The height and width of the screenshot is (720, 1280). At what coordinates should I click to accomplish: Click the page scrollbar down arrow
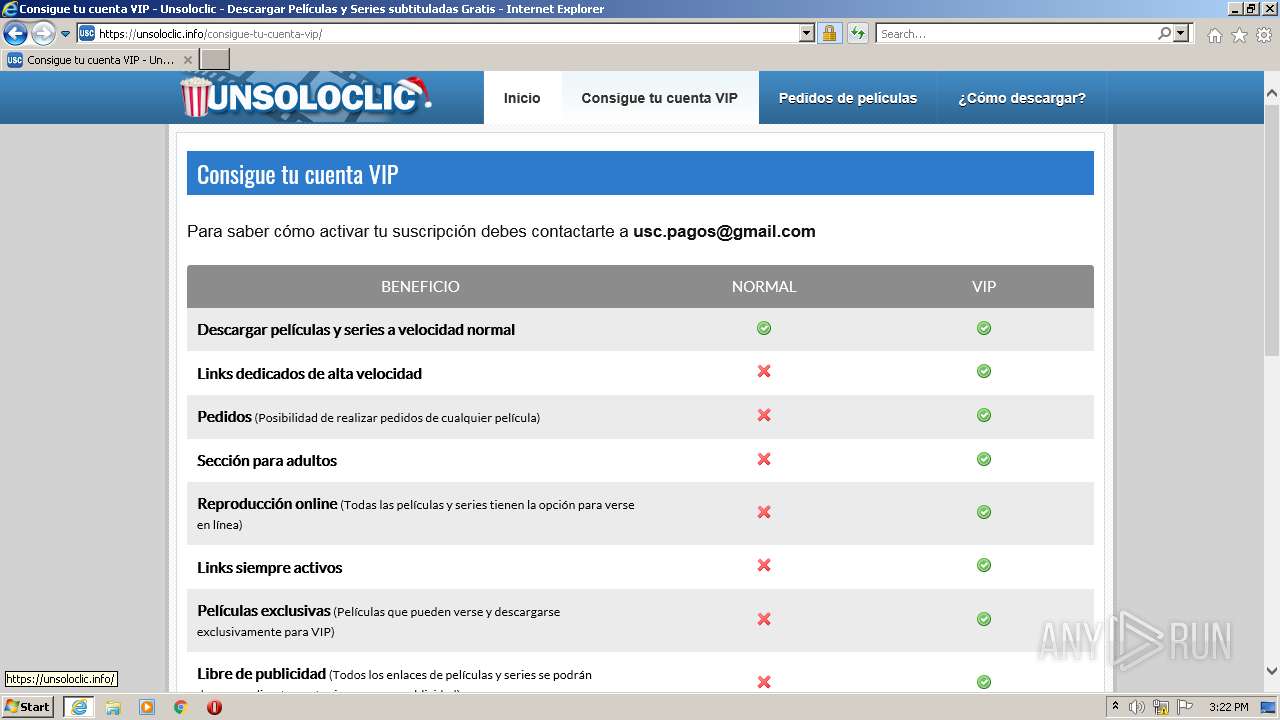point(1272,671)
